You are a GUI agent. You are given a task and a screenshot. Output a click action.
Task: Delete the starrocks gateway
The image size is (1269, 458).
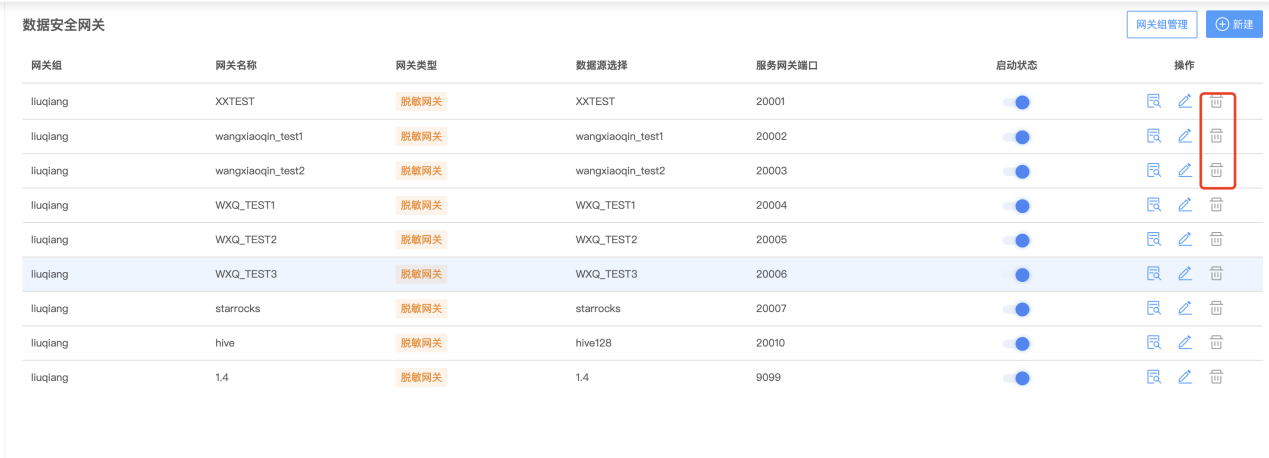click(x=1216, y=308)
